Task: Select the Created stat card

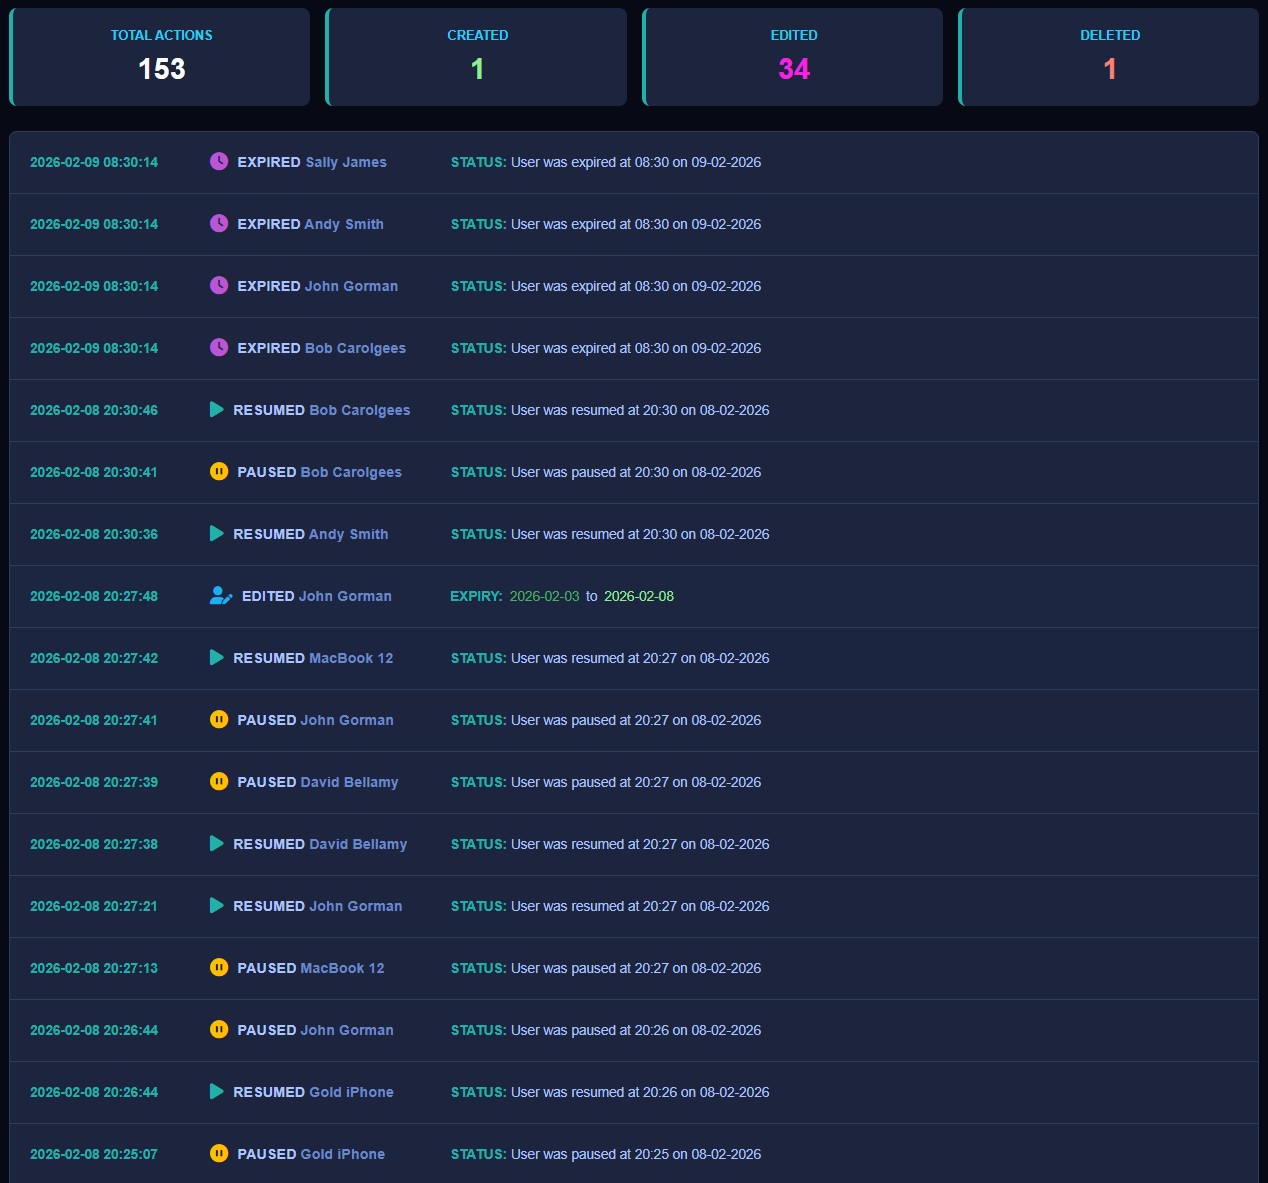Action: tap(477, 57)
